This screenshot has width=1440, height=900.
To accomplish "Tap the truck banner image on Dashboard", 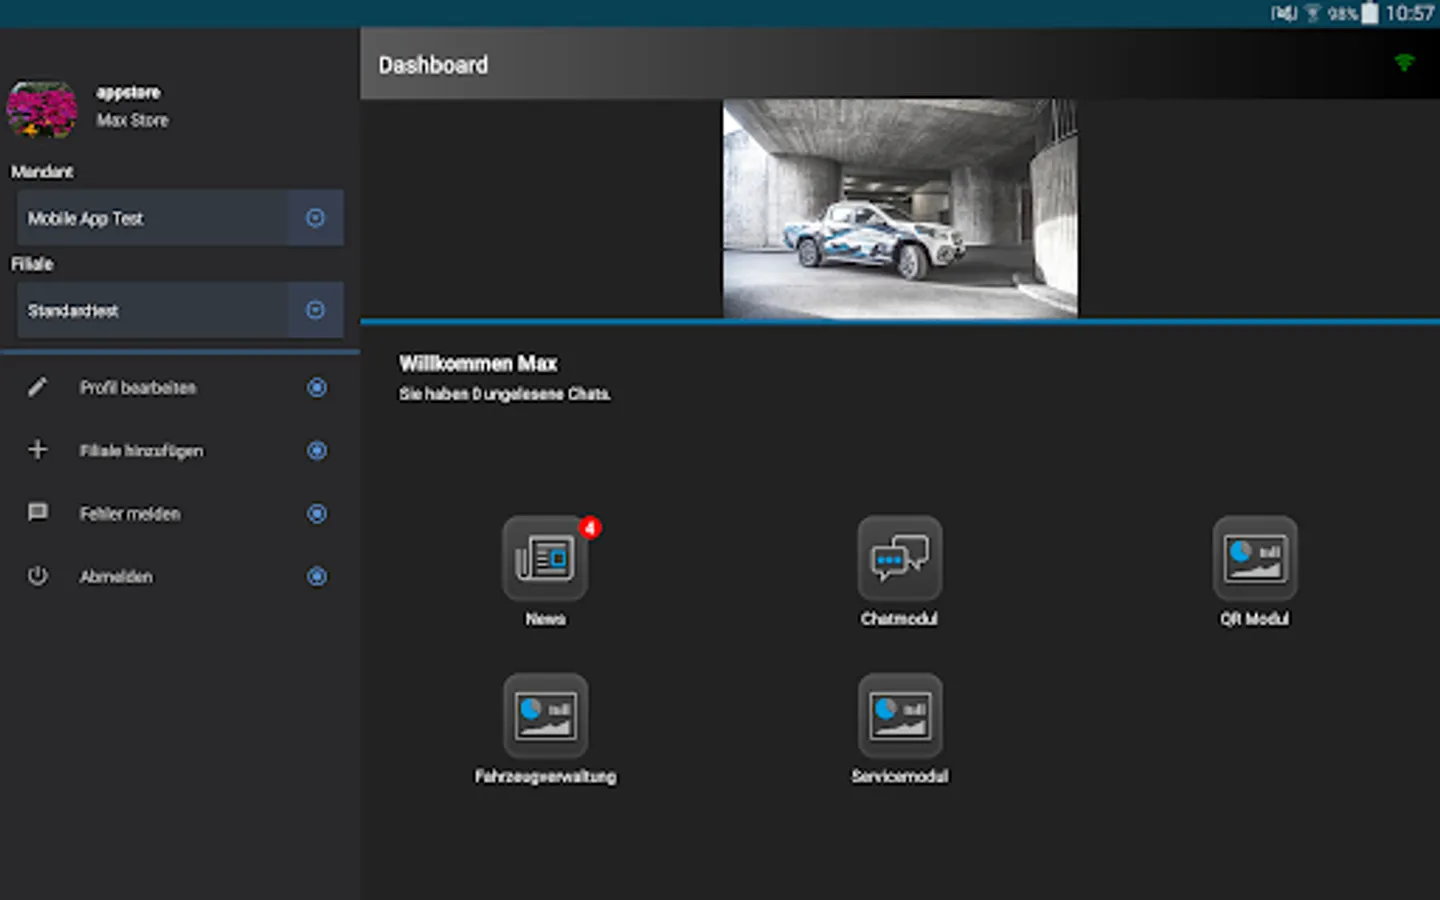I will click(x=900, y=208).
